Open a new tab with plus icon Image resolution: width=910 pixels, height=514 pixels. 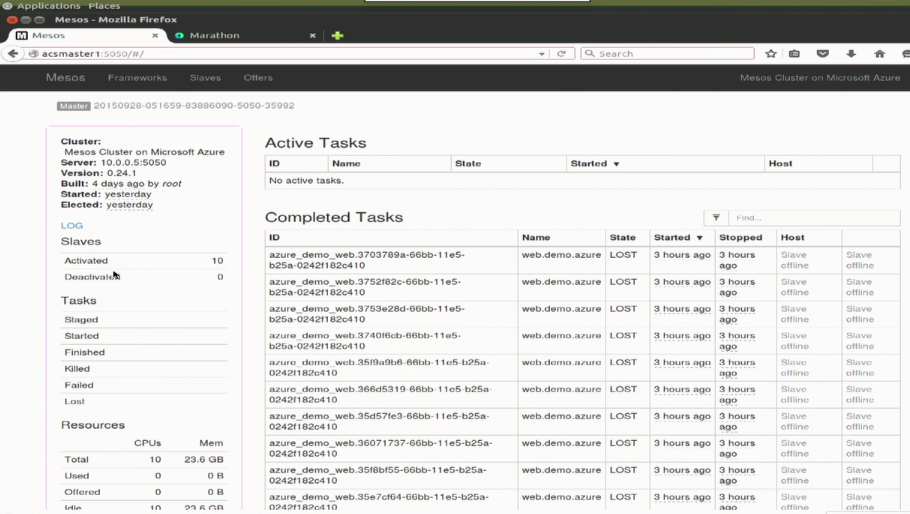tap(337, 35)
